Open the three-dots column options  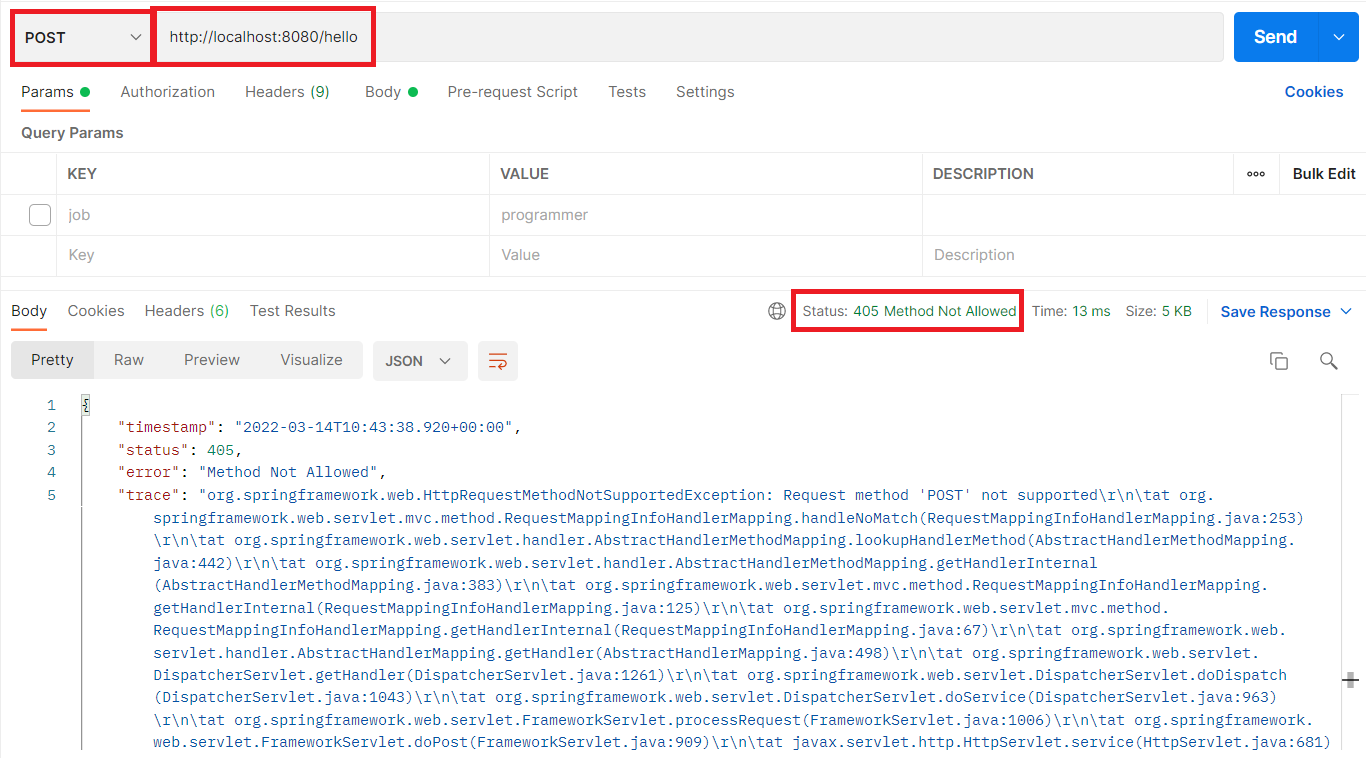(x=1256, y=174)
